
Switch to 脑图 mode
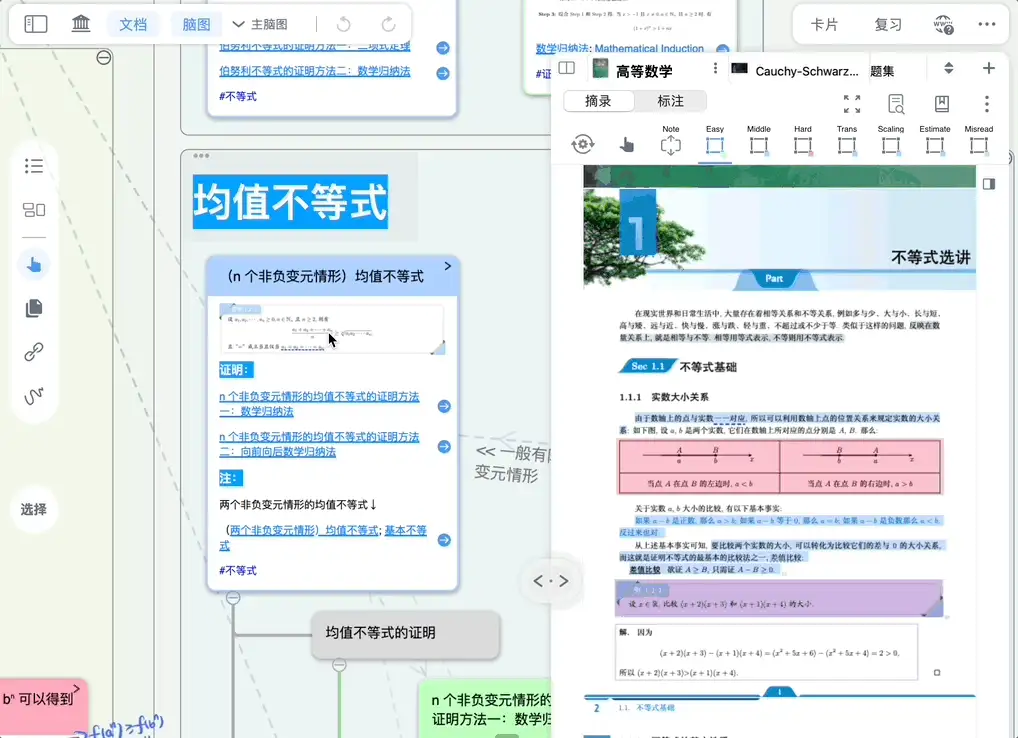click(x=196, y=25)
